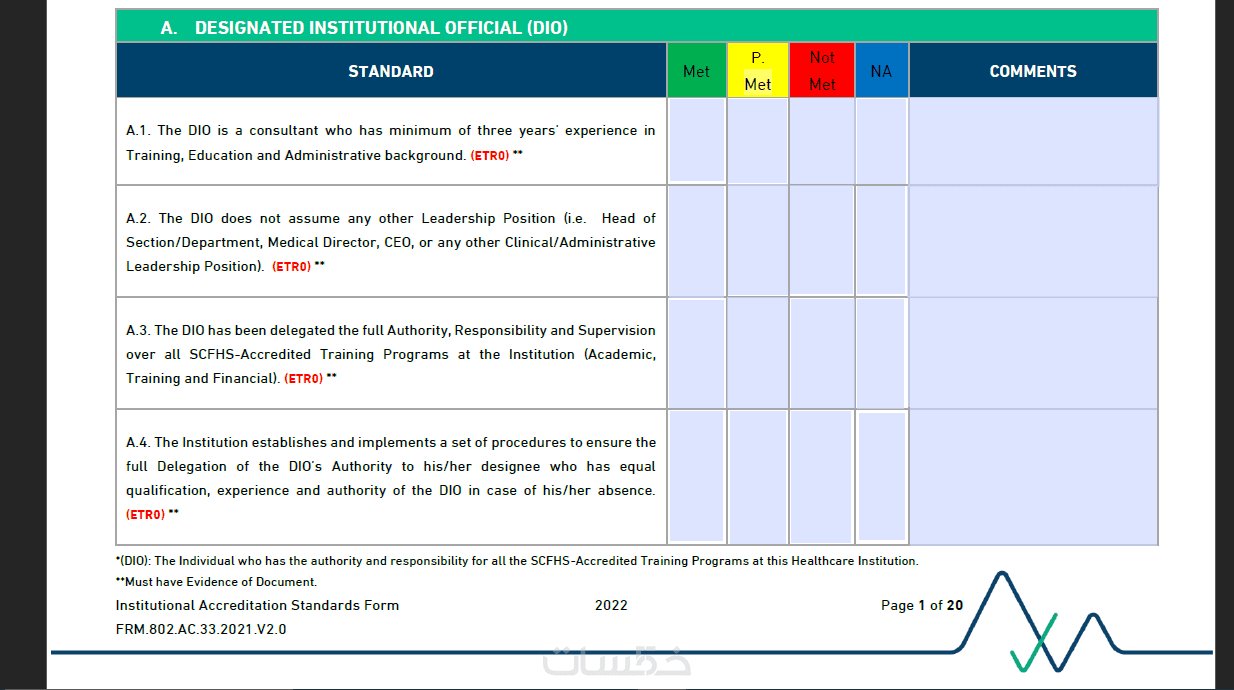Click the *(DIO) definition footnote
Viewport: 1234px width, 690px height.
click(517, 561)
